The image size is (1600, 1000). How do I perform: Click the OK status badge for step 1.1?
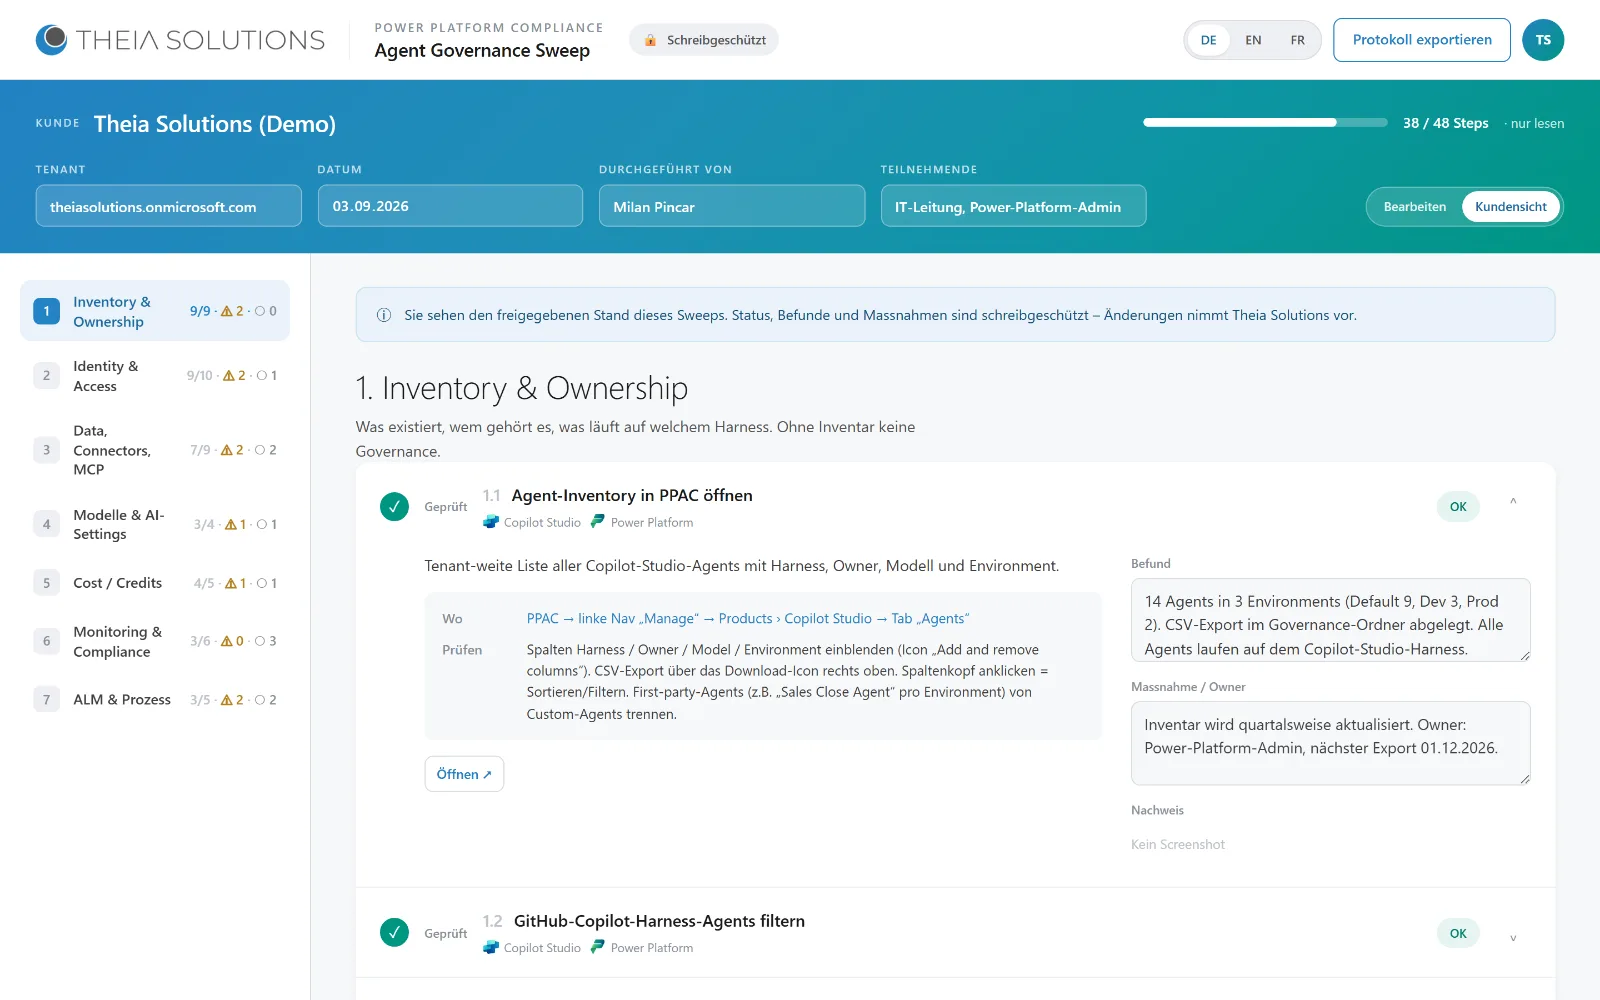1458,507
